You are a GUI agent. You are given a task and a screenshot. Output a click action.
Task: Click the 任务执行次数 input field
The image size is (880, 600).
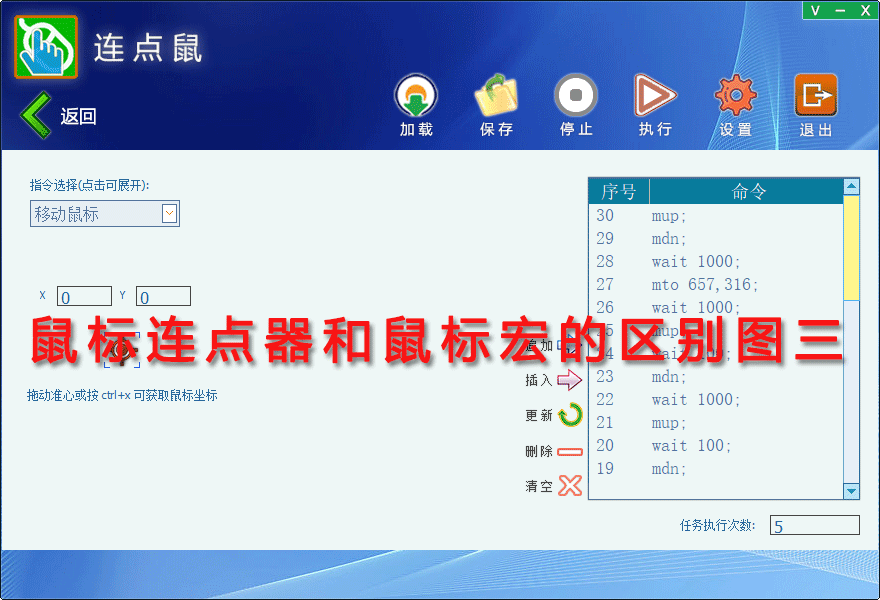(x=814, y=525)
